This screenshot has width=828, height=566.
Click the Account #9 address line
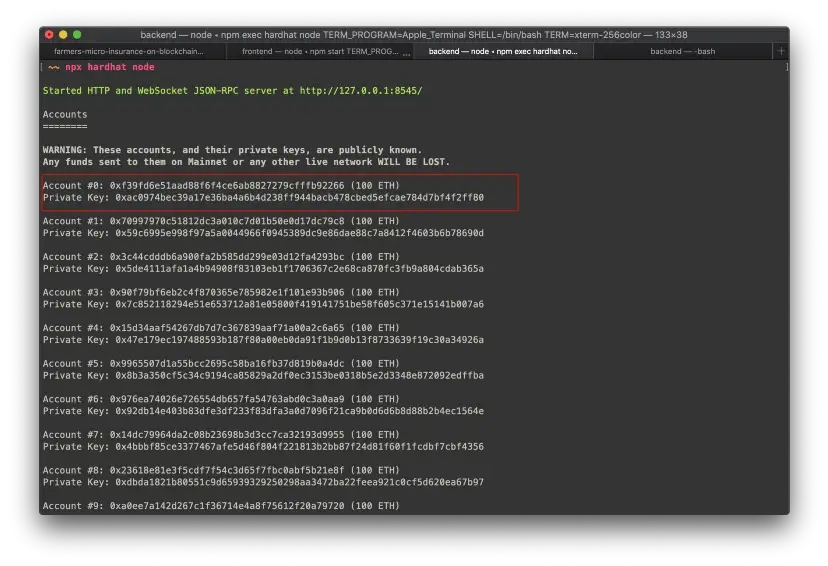pos(221,506)
